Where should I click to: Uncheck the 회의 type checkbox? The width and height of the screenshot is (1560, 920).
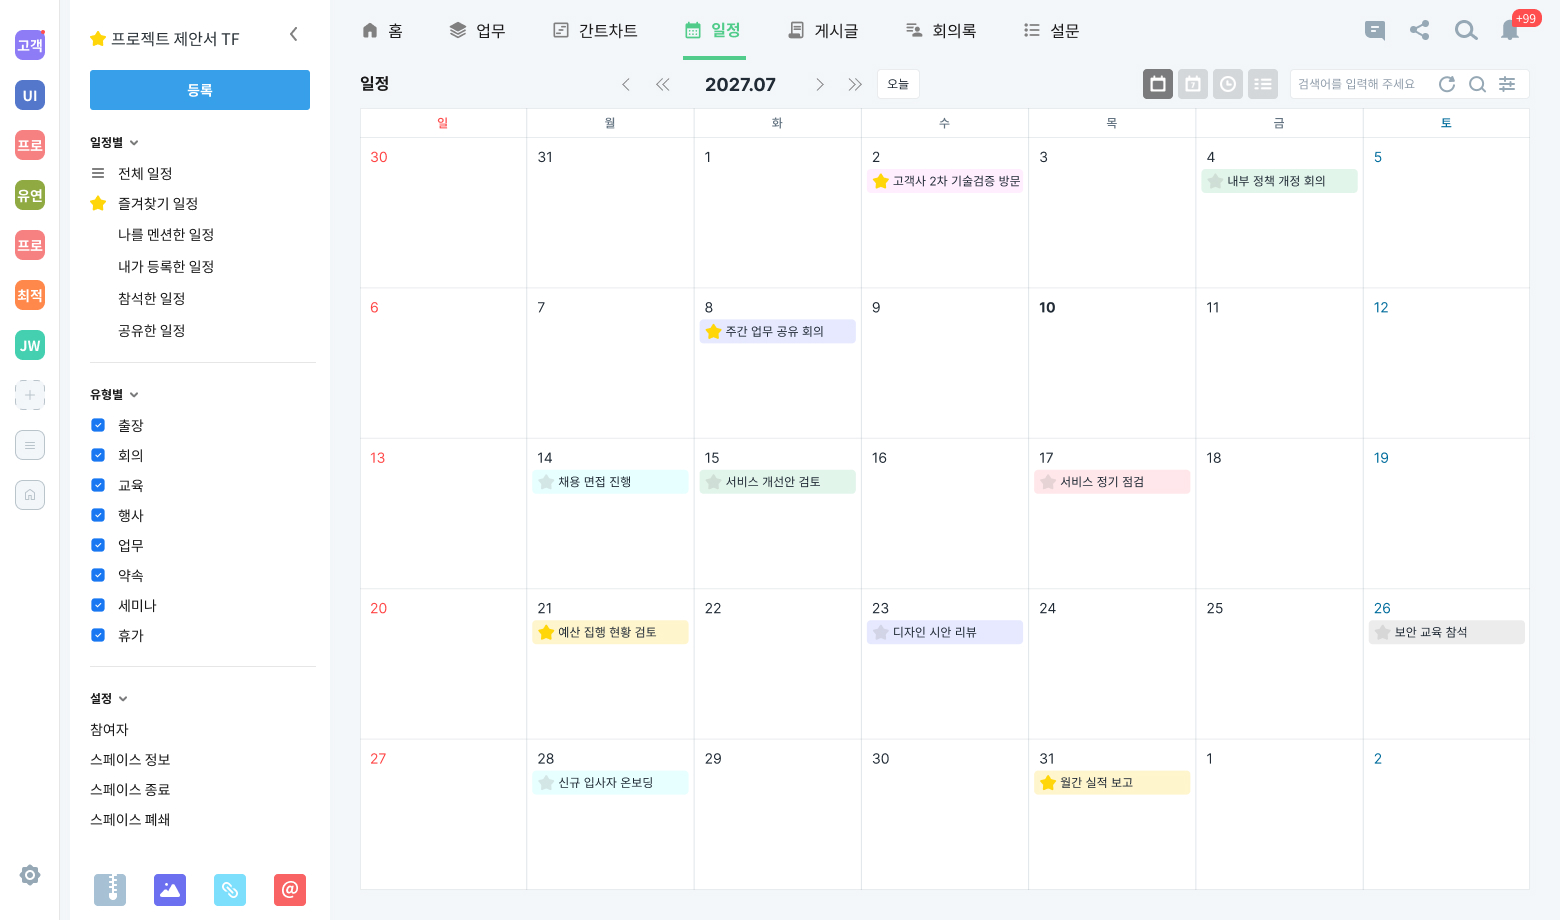coord(98,455)
